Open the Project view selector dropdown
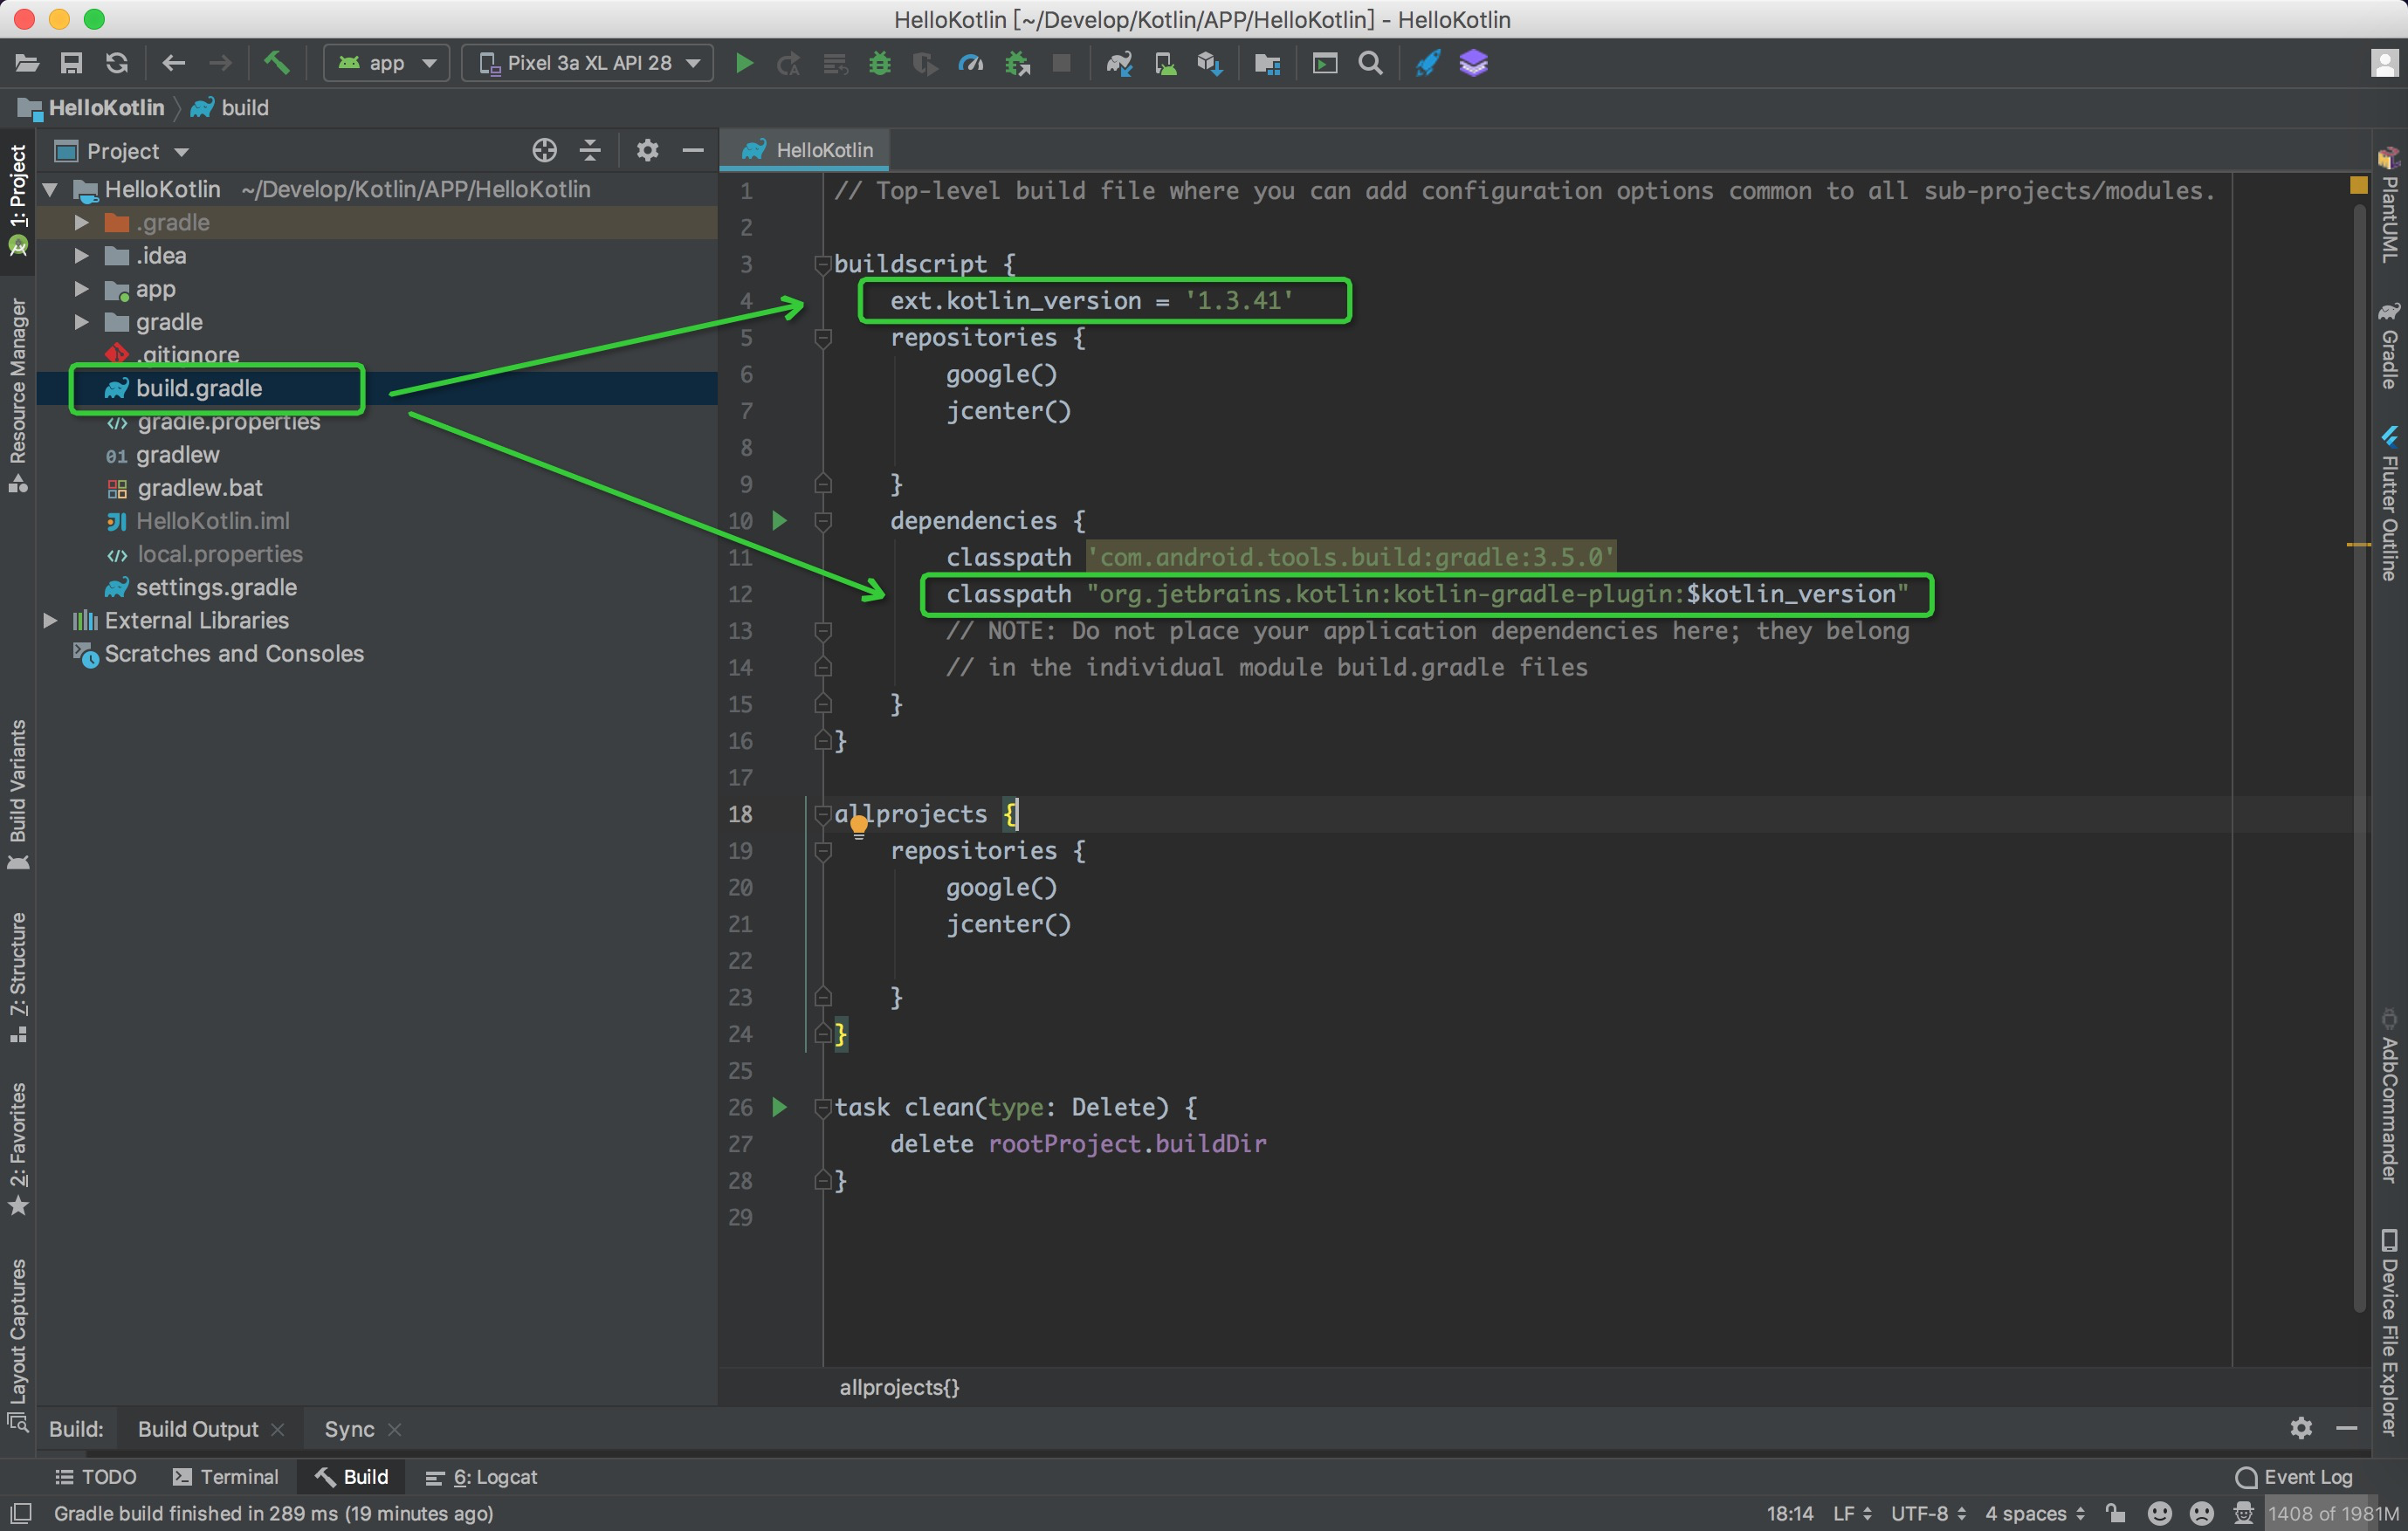Screen dimensions: 2408x1531 pos(123,151)
